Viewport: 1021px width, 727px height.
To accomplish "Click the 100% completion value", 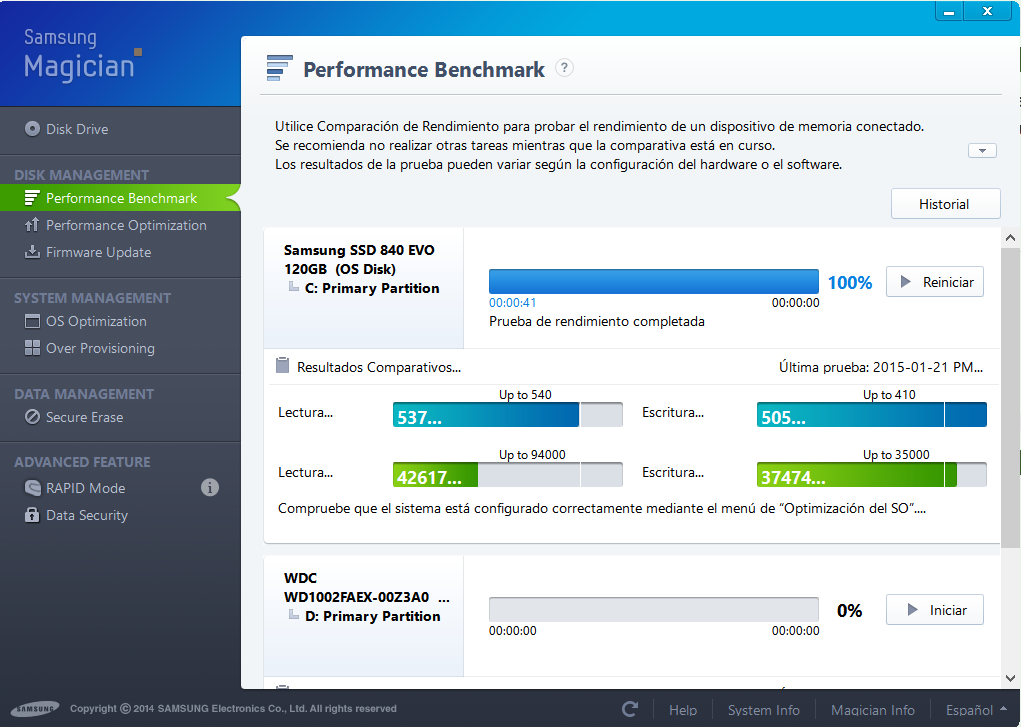I will pos(850,282).
